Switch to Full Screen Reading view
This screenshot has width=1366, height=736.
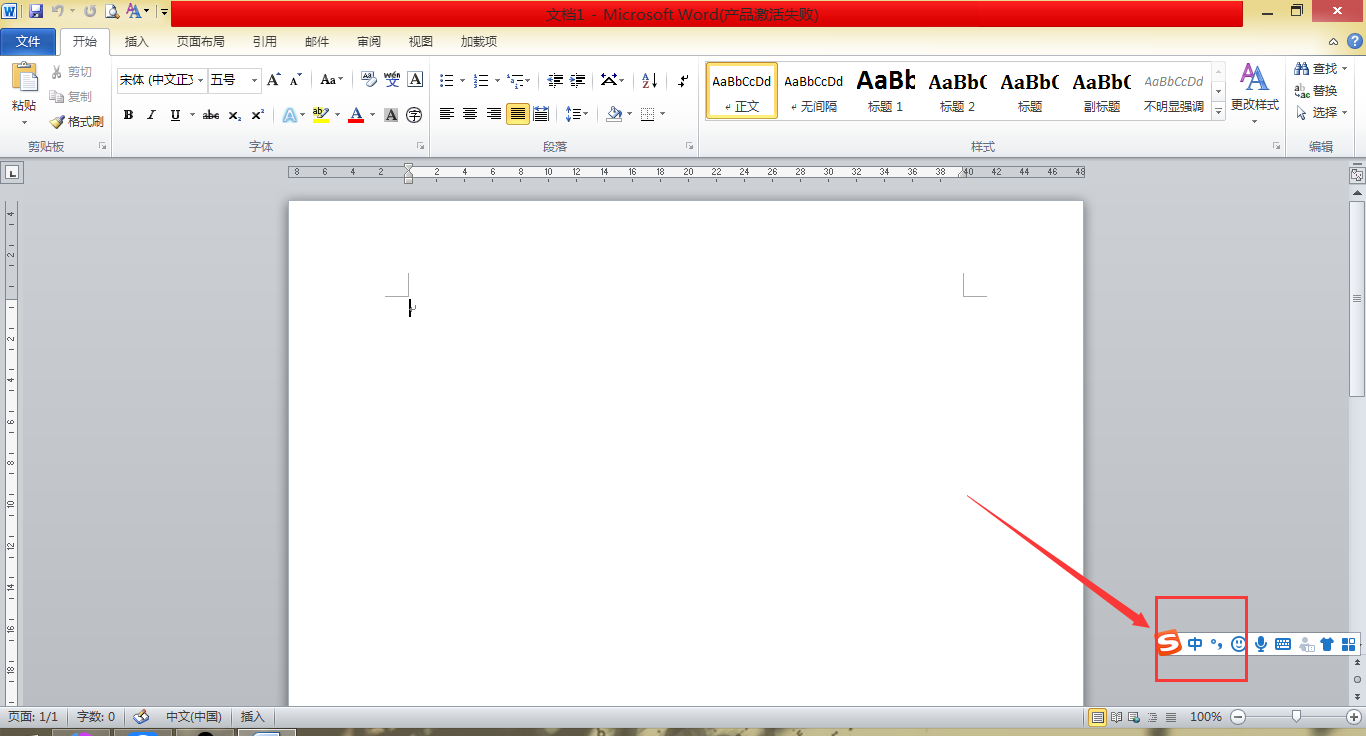[1116, 716]
